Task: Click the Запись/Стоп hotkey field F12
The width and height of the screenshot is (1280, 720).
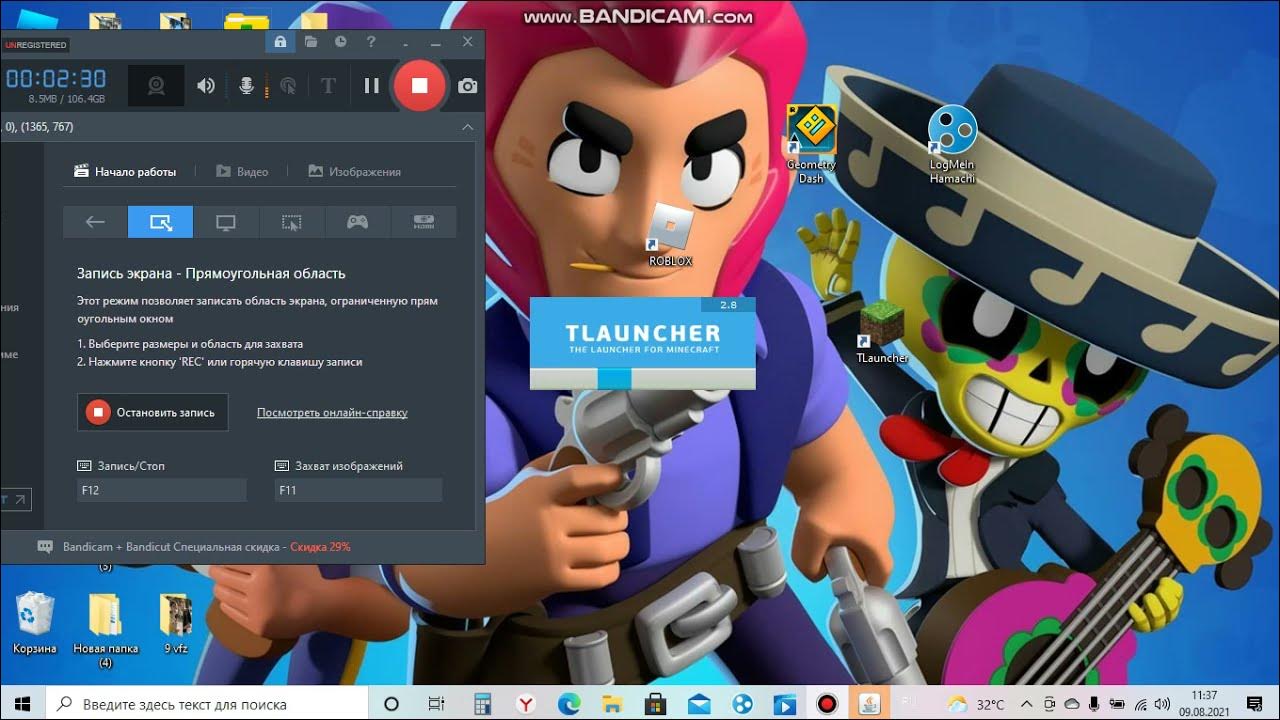Action: click(x=161, y=490)
